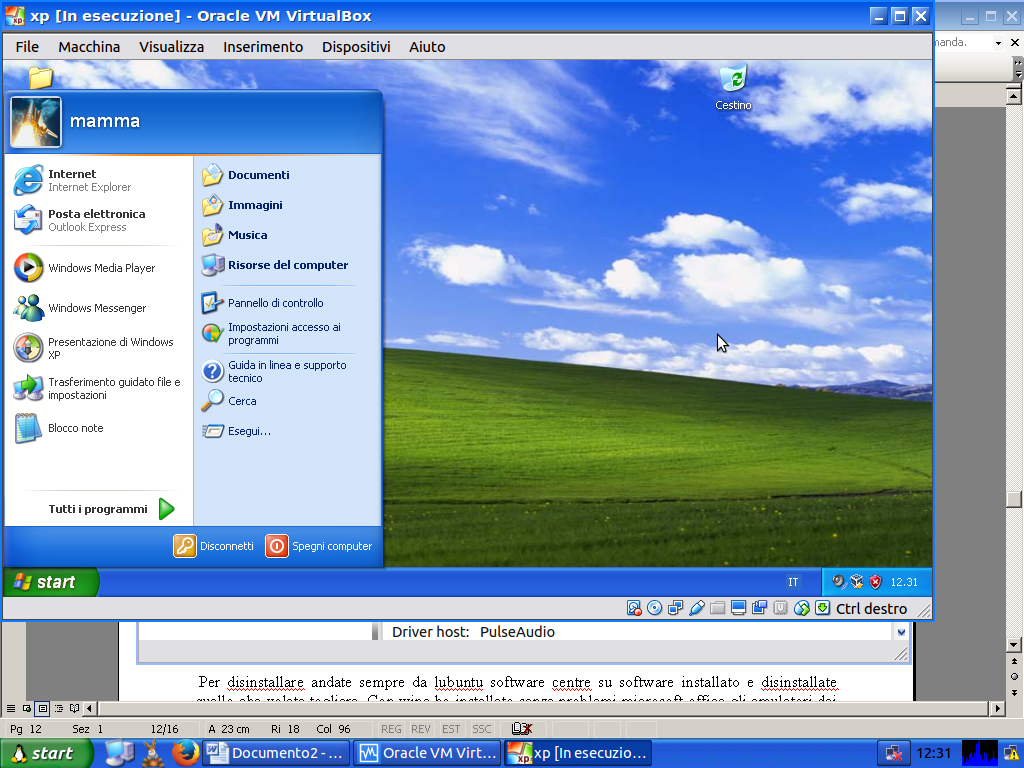Open the Dispositivi menu
This screenshot has height=768, width=1024.
click(355, 47)
